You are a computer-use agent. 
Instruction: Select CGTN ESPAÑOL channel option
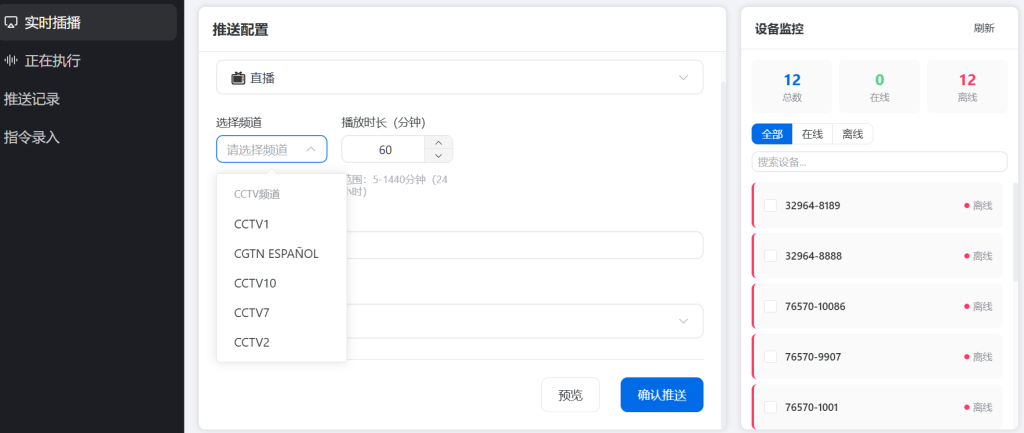tap(276, 254)
